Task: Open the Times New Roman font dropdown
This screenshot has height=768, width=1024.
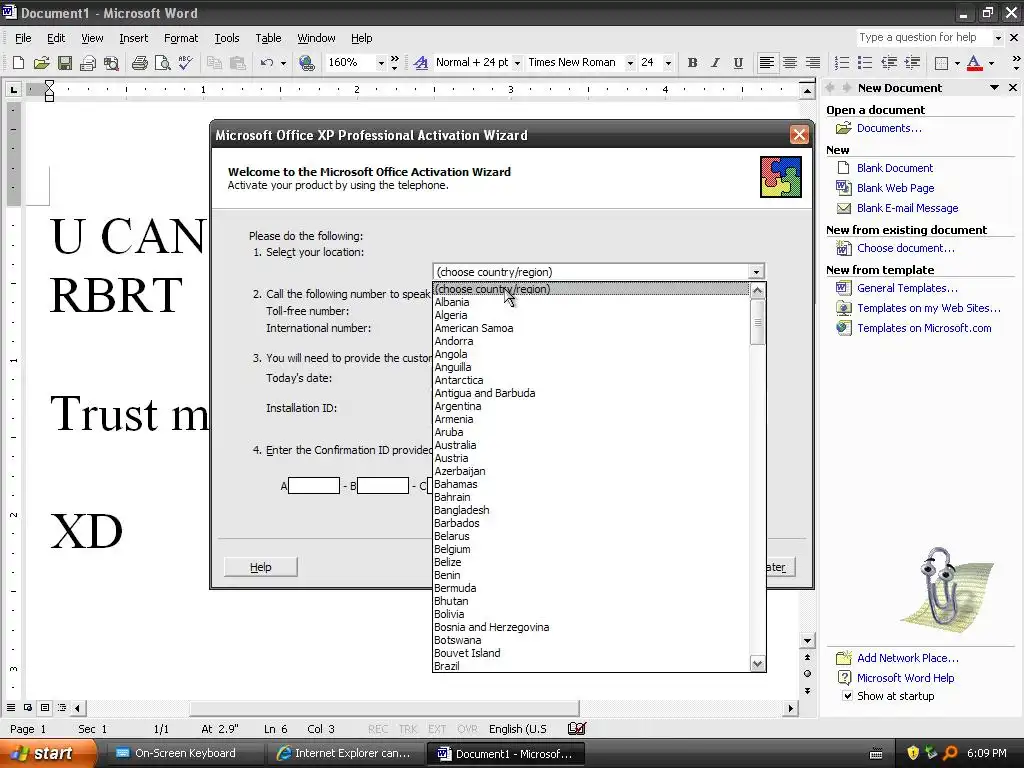Action: (x=630, y=63)
